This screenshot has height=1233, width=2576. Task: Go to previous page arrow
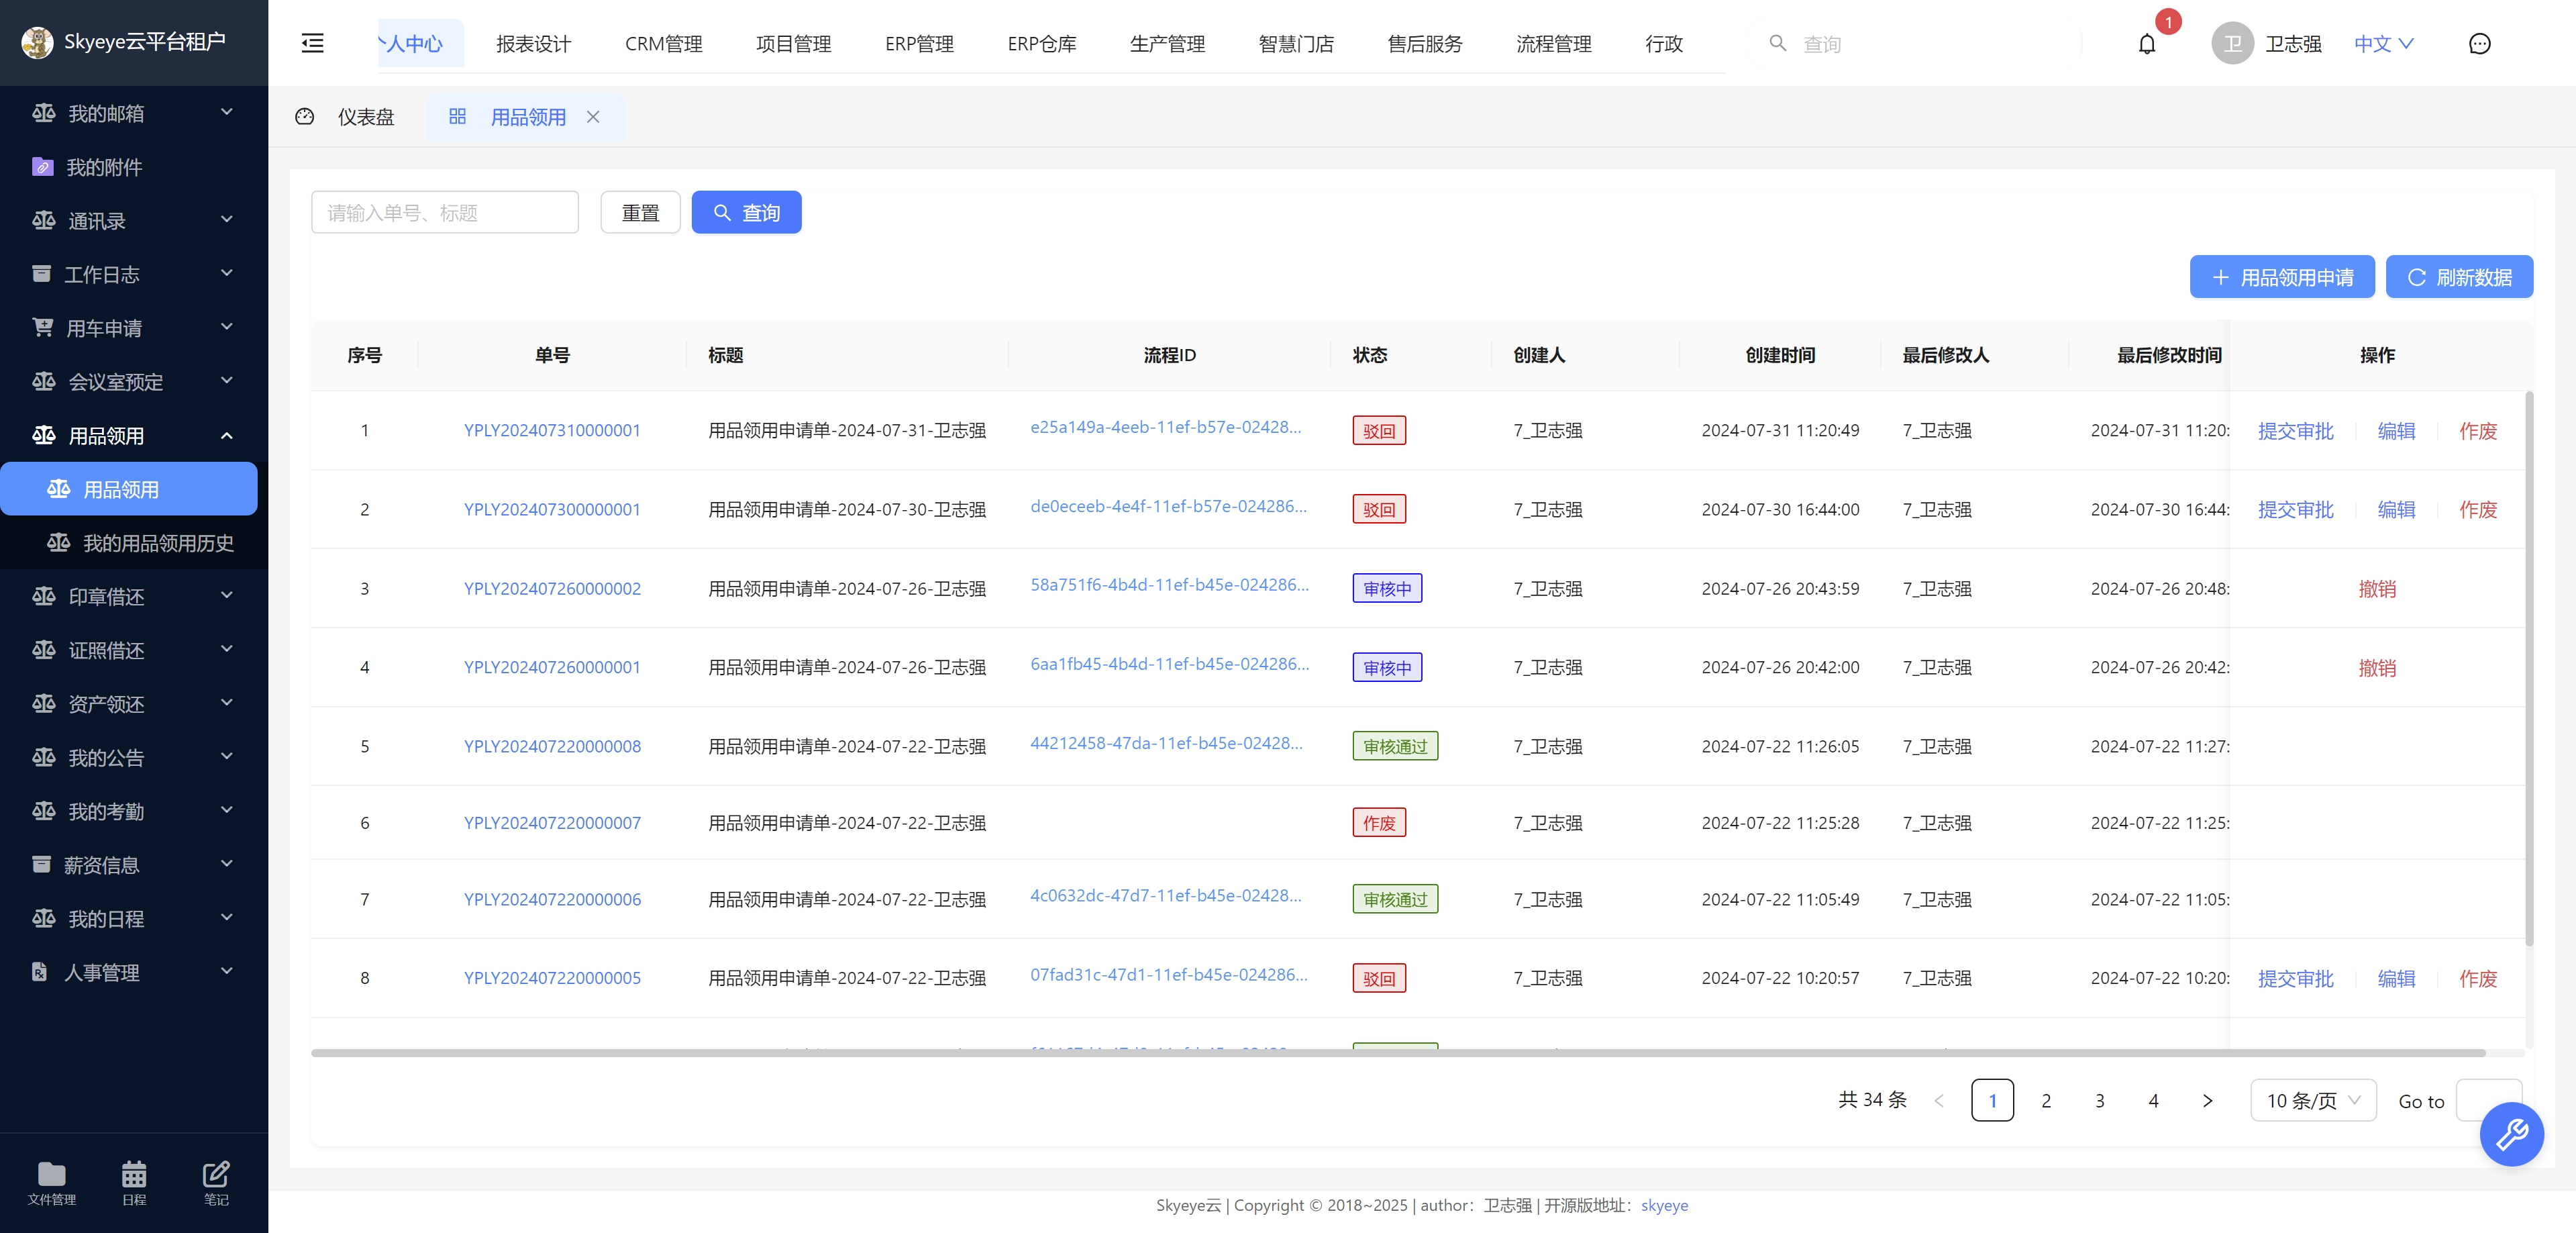1939,1100
